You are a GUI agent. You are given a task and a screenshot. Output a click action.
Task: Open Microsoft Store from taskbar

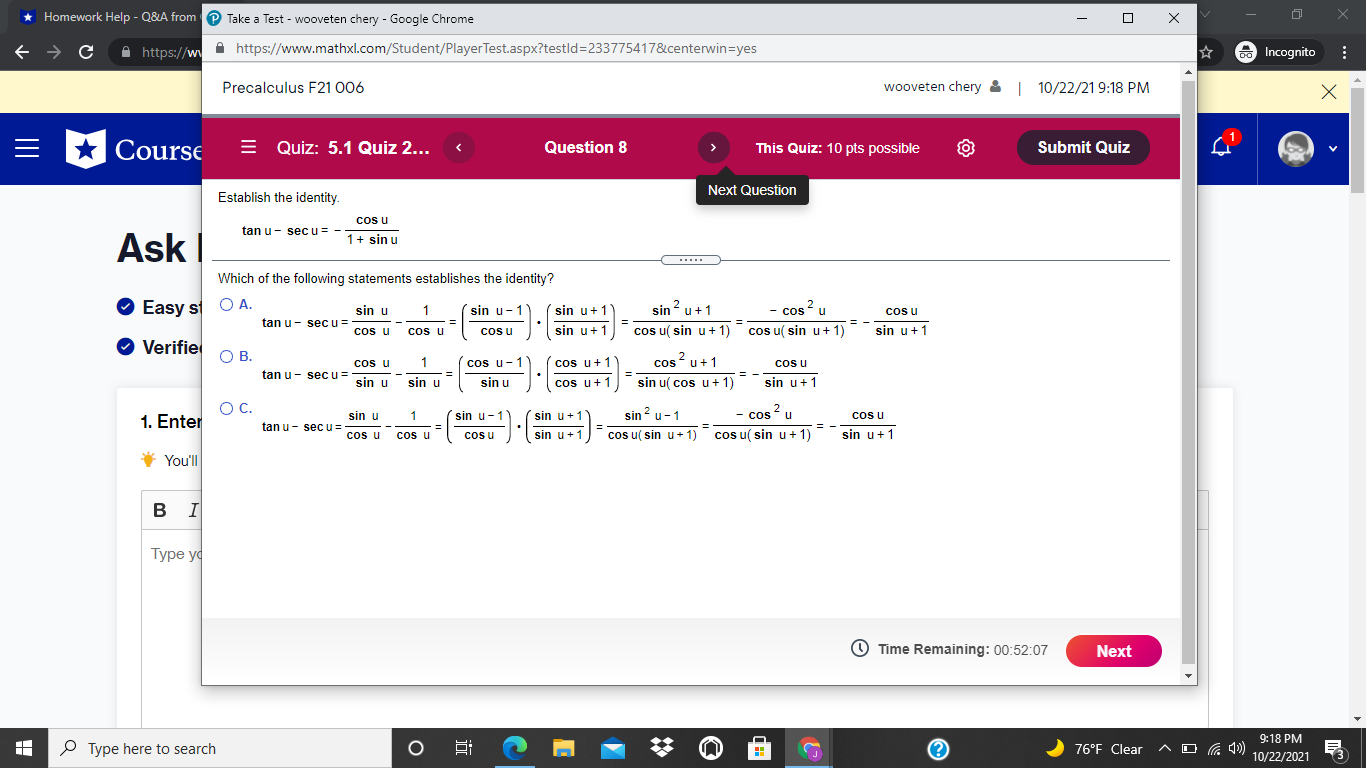759,748
